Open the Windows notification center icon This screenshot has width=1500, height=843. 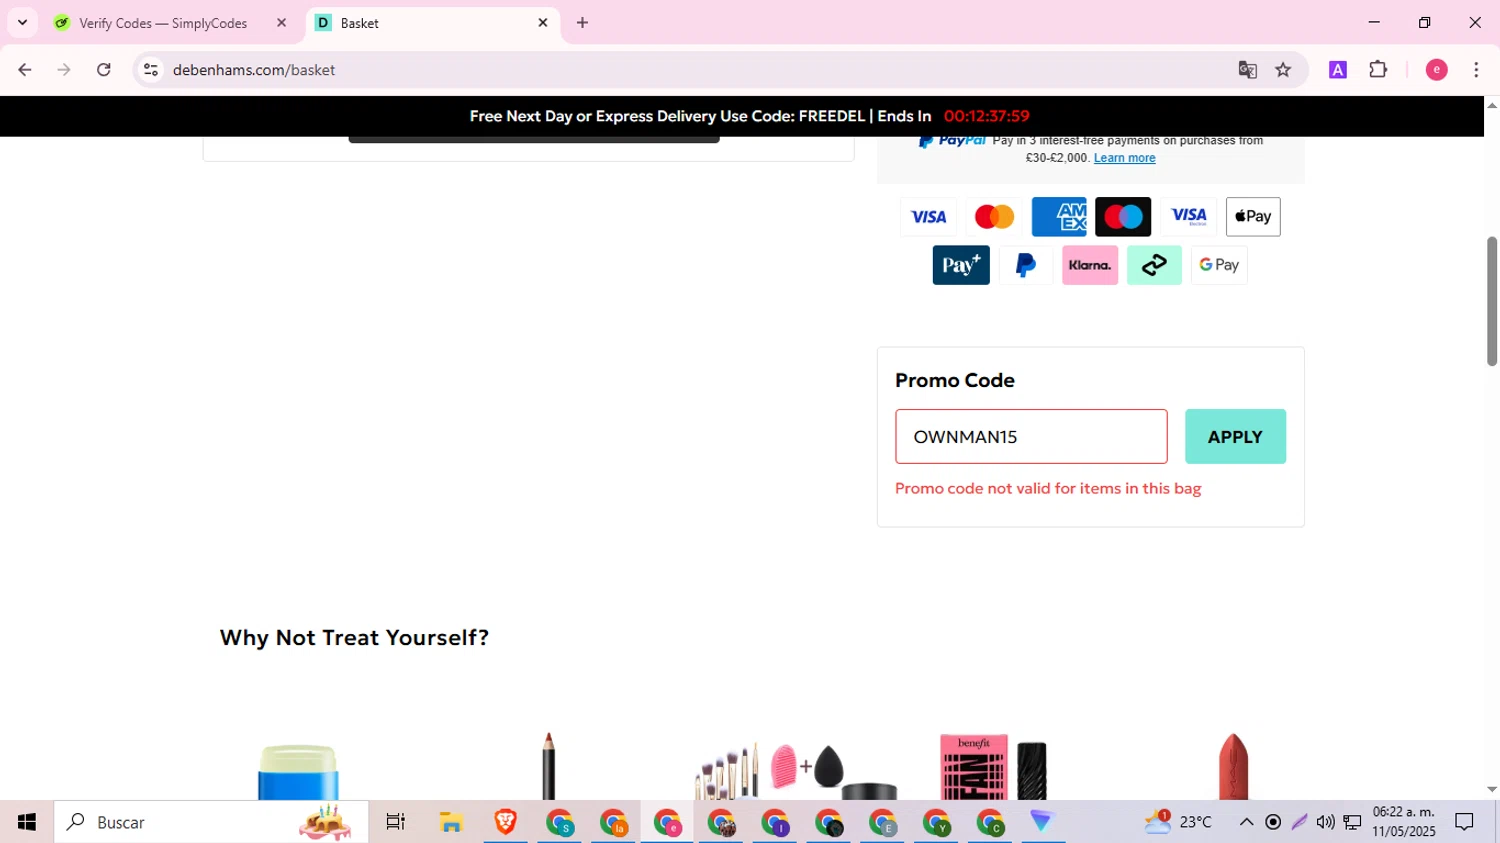(x=1465, y=822)
